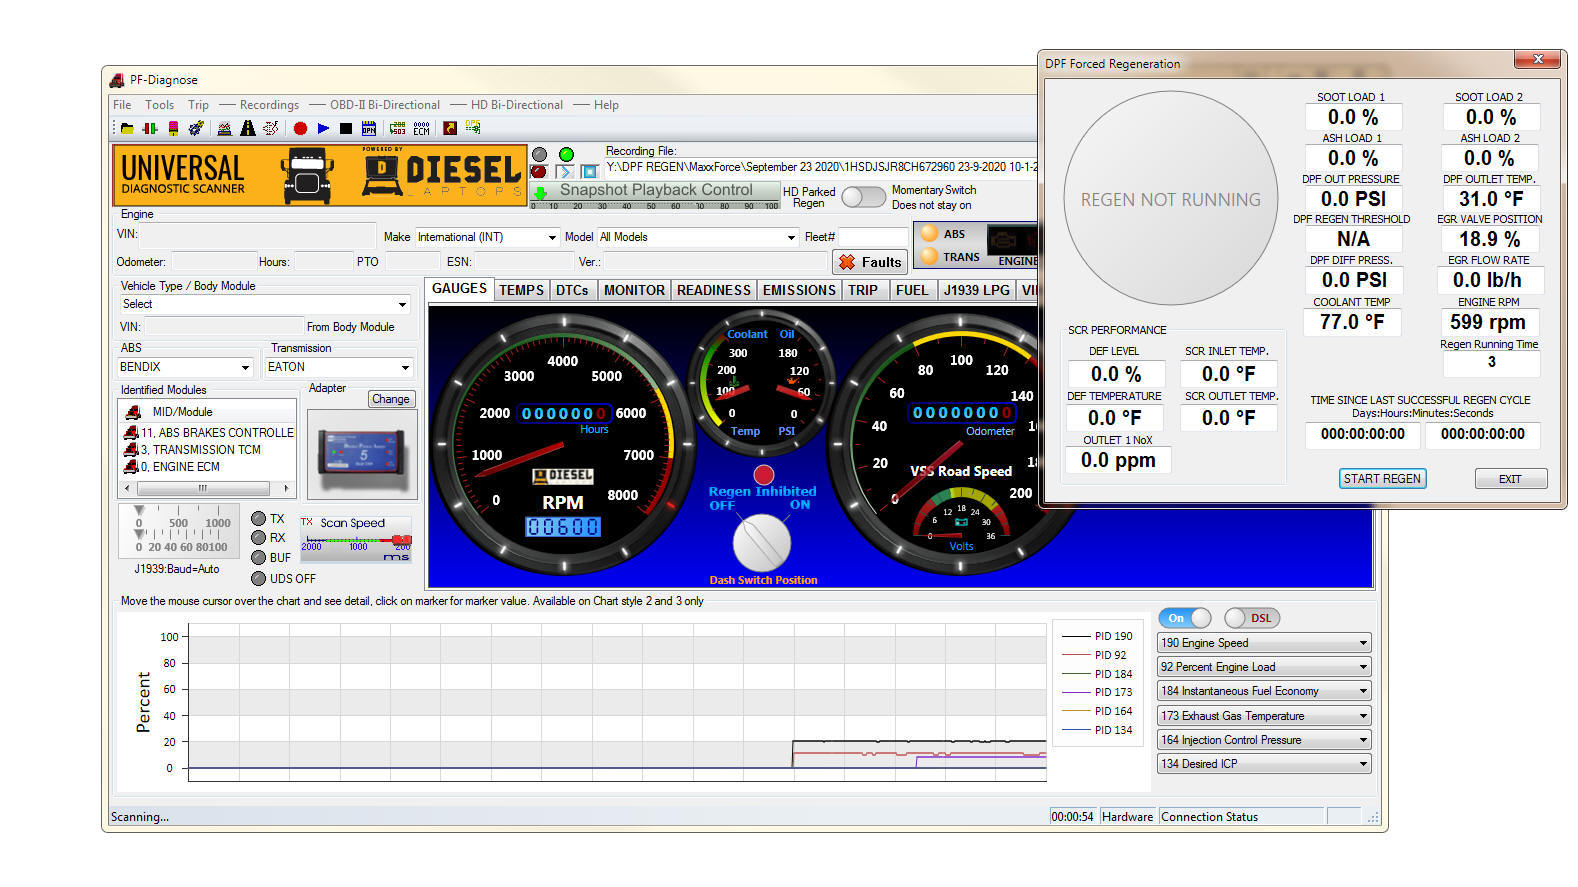Click the snapshot step-forward arrow icon
The height and width of the screenshot is (887, 1578).
coord(565,172)
